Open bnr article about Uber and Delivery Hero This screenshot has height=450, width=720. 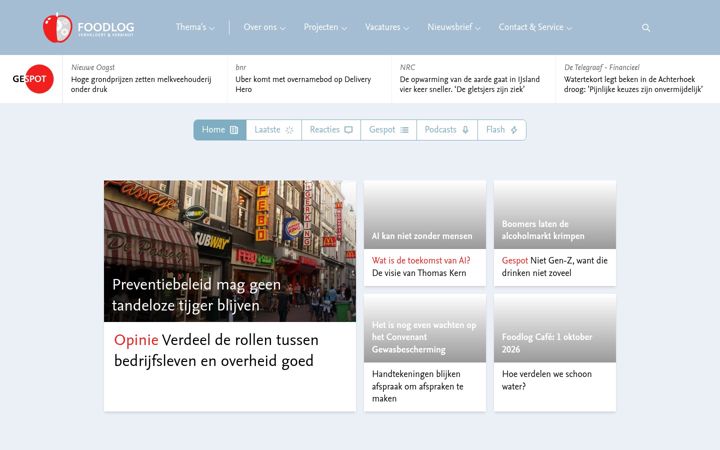[x=303, y=84]
